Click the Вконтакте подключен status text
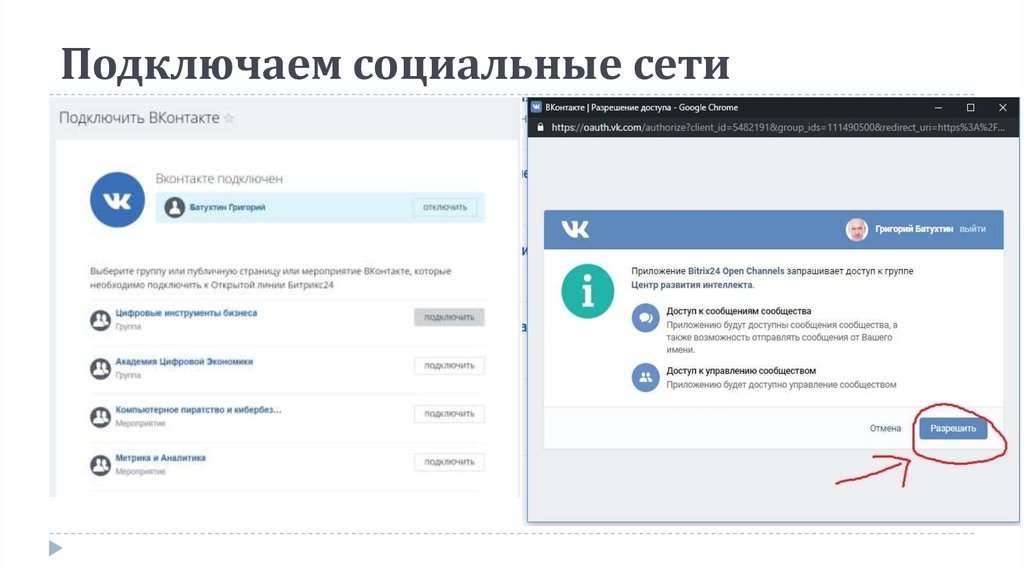The width and height of the screenshot is (1024, 574). 219,179
